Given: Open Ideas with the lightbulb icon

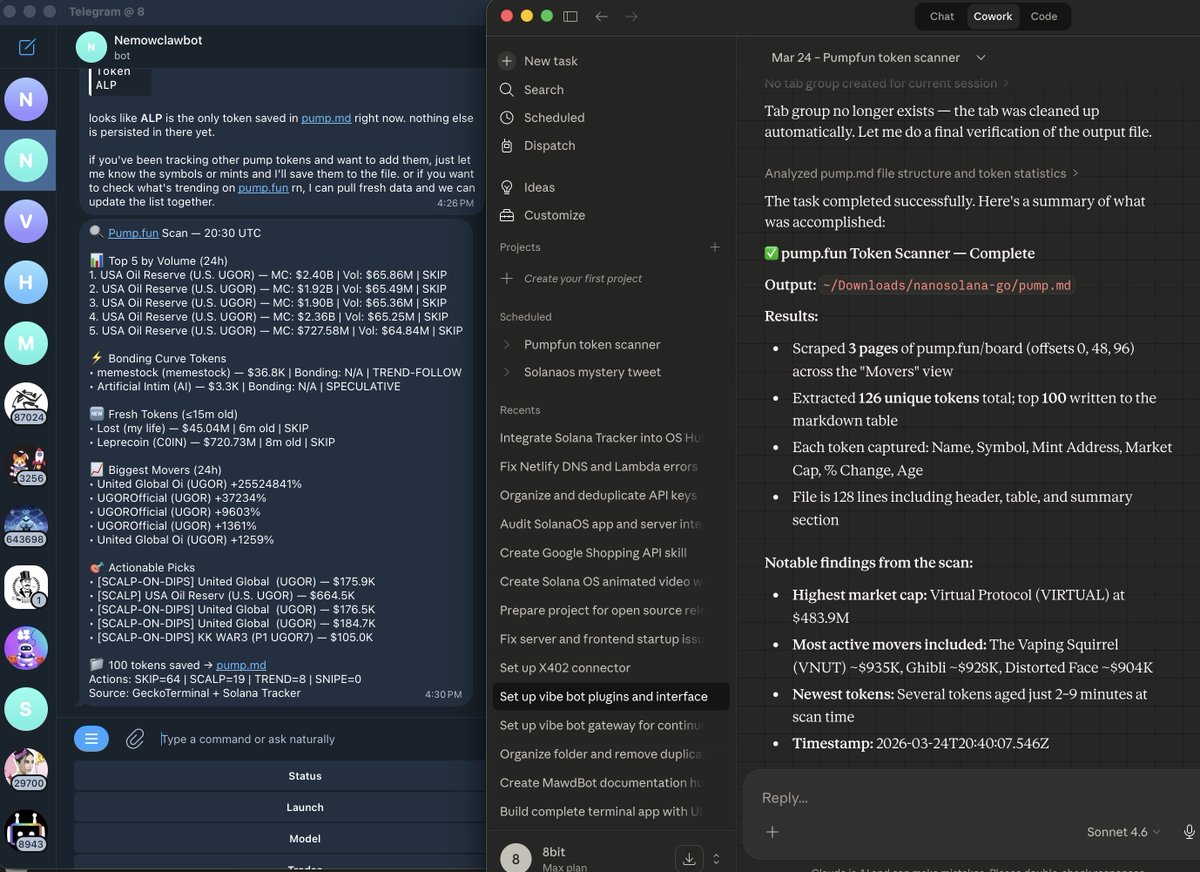Looking at the screenshot, I should pyautogui.click(x=527, y=188).
